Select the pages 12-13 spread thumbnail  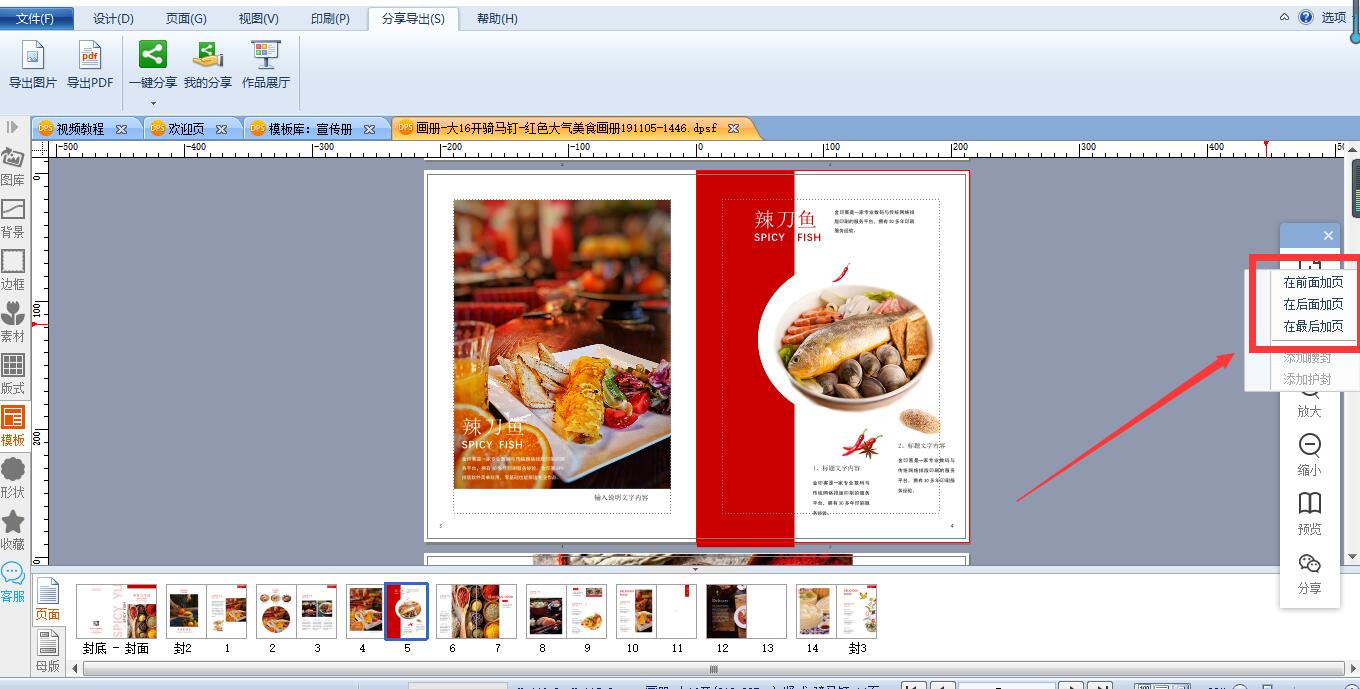pos(746,611)
